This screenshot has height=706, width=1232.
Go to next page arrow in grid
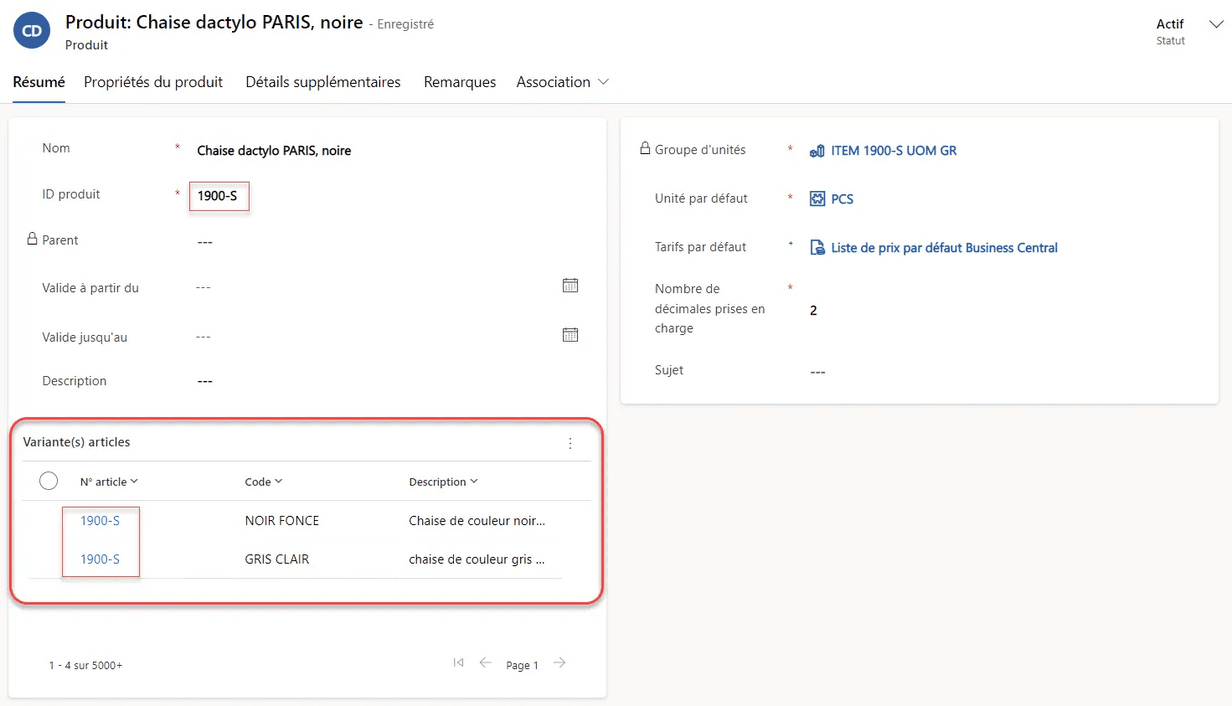click(x=560, y=663)
